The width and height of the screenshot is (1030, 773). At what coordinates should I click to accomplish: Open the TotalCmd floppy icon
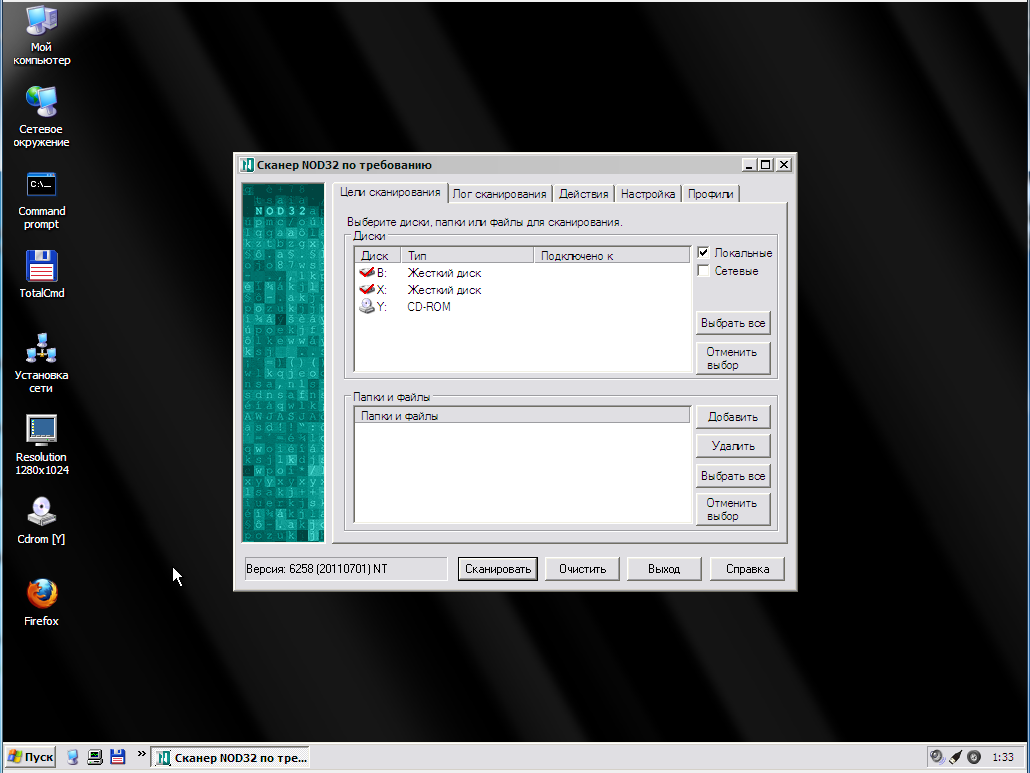(x=41, y=267)
